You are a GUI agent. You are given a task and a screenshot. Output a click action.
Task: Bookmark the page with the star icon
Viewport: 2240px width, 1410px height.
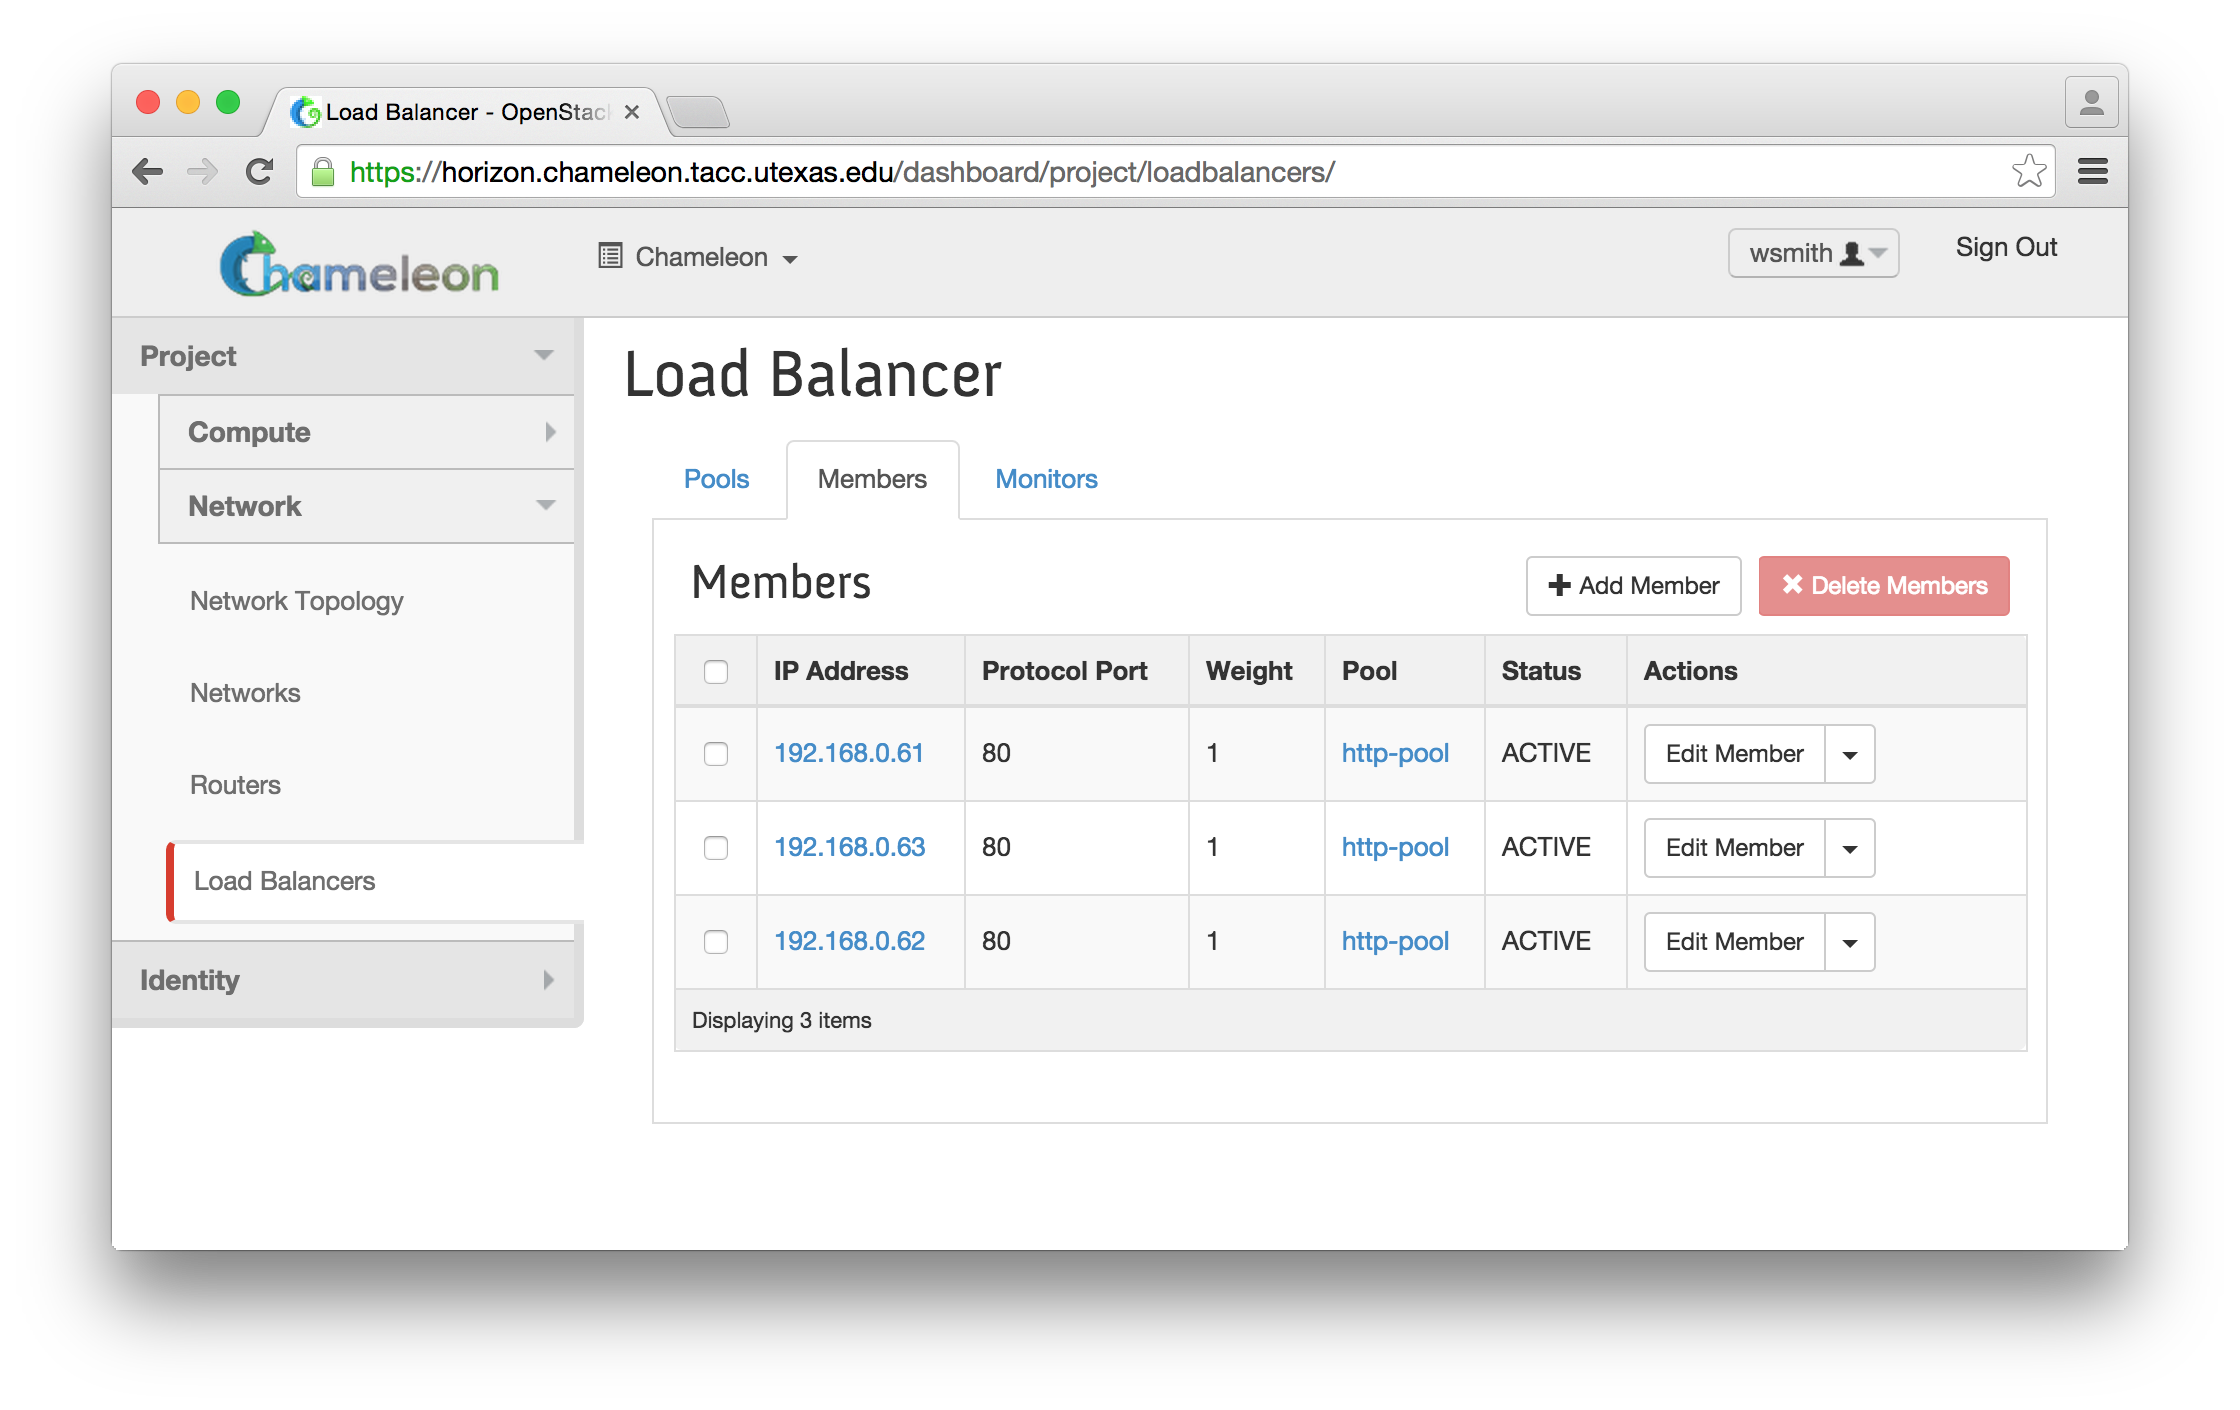(2029, 171)
